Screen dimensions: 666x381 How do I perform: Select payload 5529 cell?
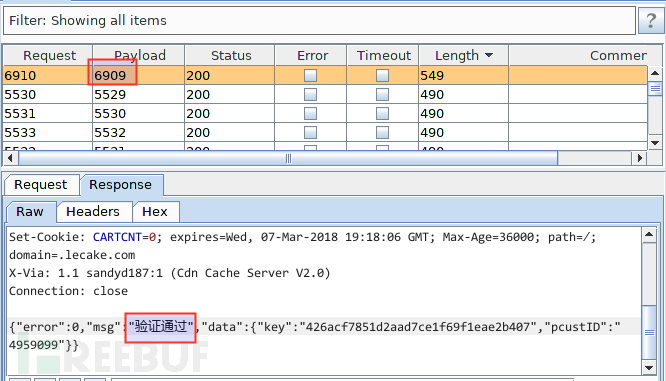coord(138,94)
